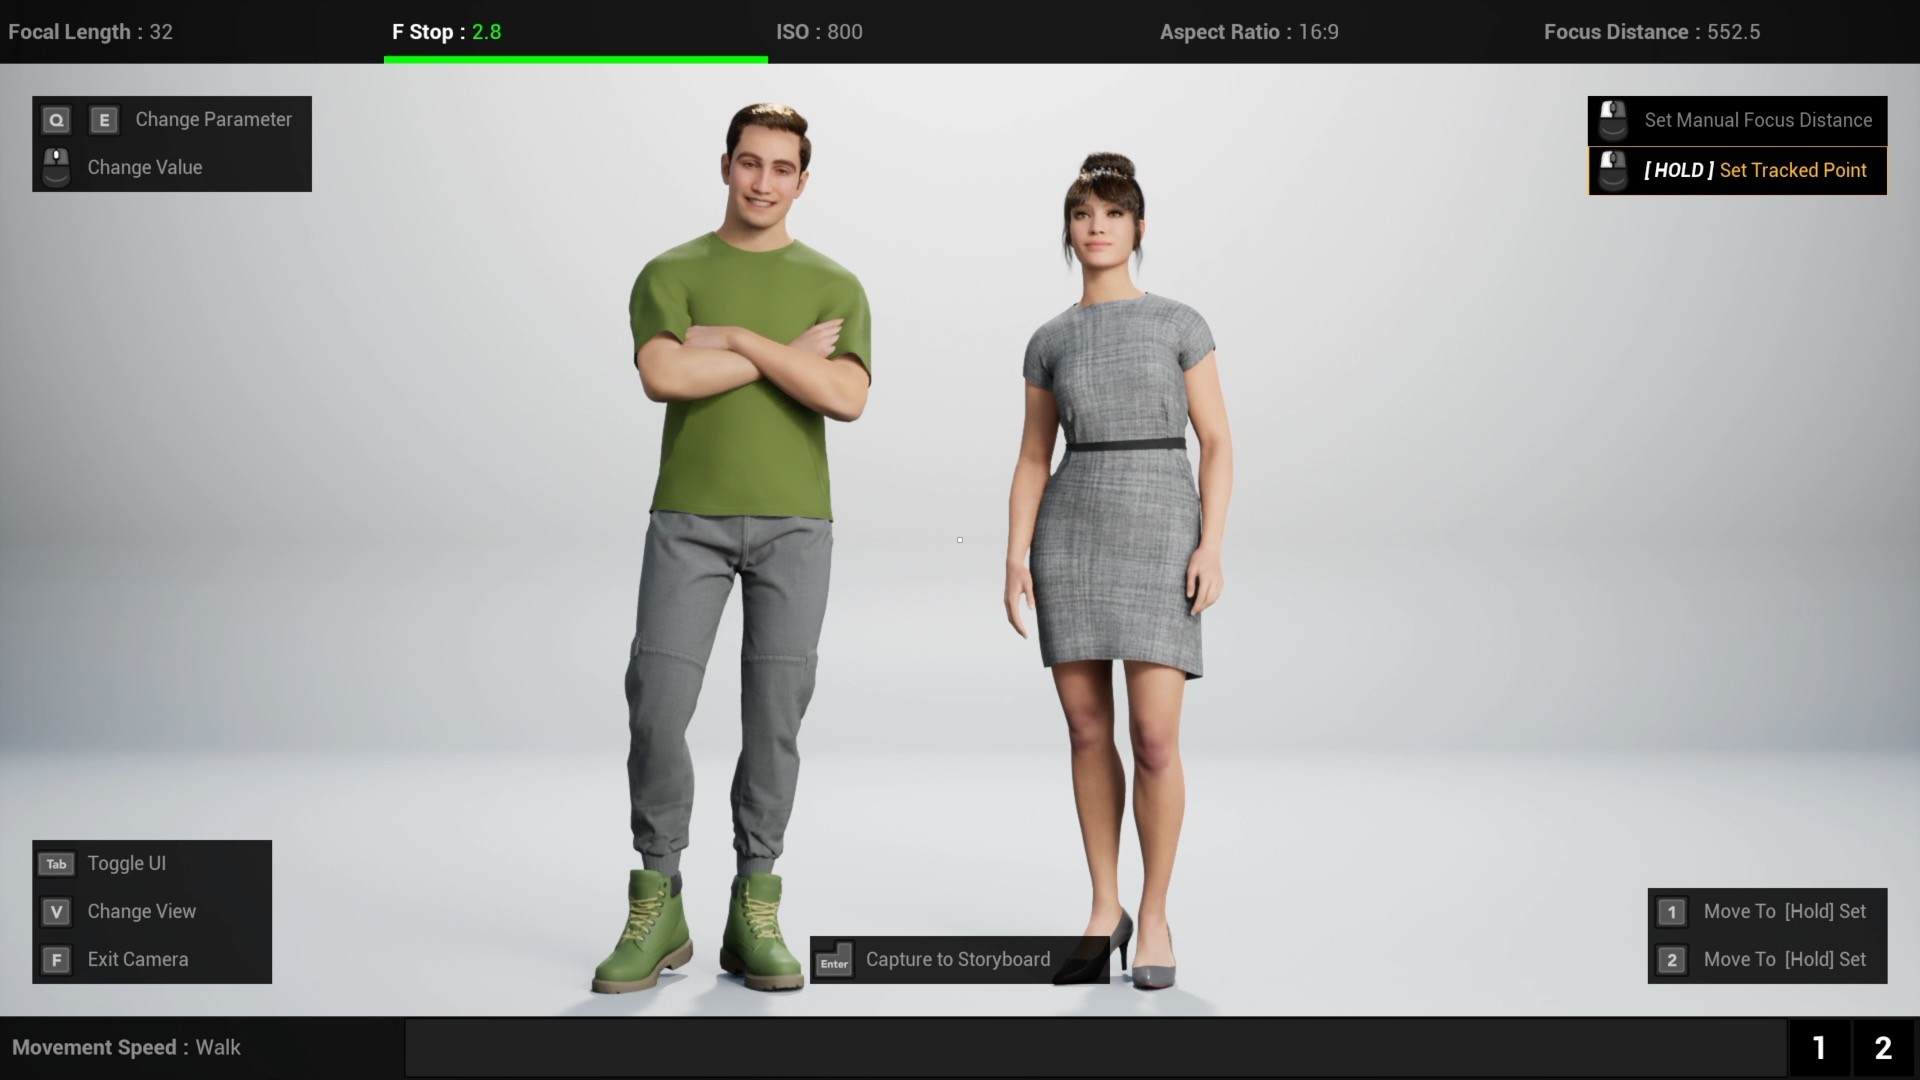Click the Q key icon

(56, 120)
